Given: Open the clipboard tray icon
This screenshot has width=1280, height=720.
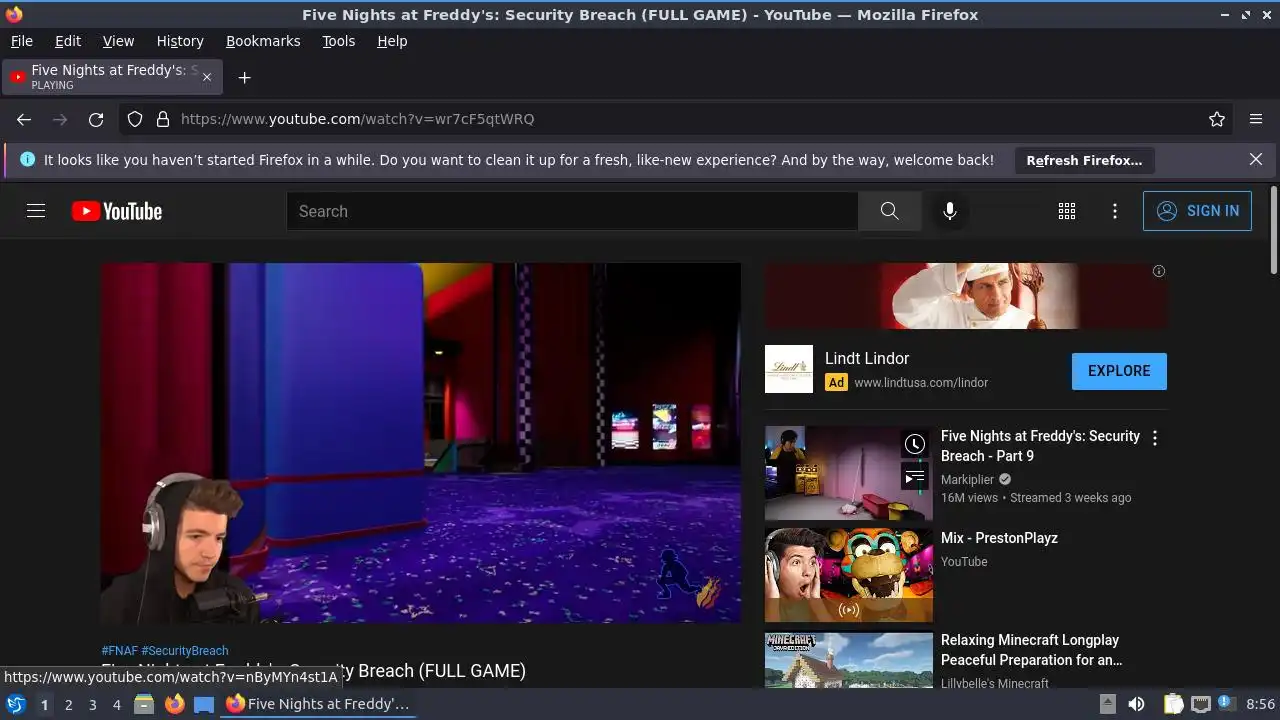Looking at the screenshot, I should [1173, 704].
